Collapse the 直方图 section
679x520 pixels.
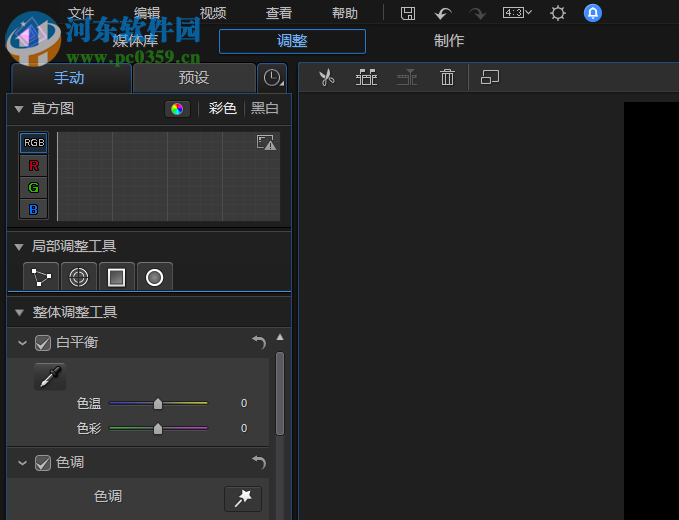tap(19, 109)
